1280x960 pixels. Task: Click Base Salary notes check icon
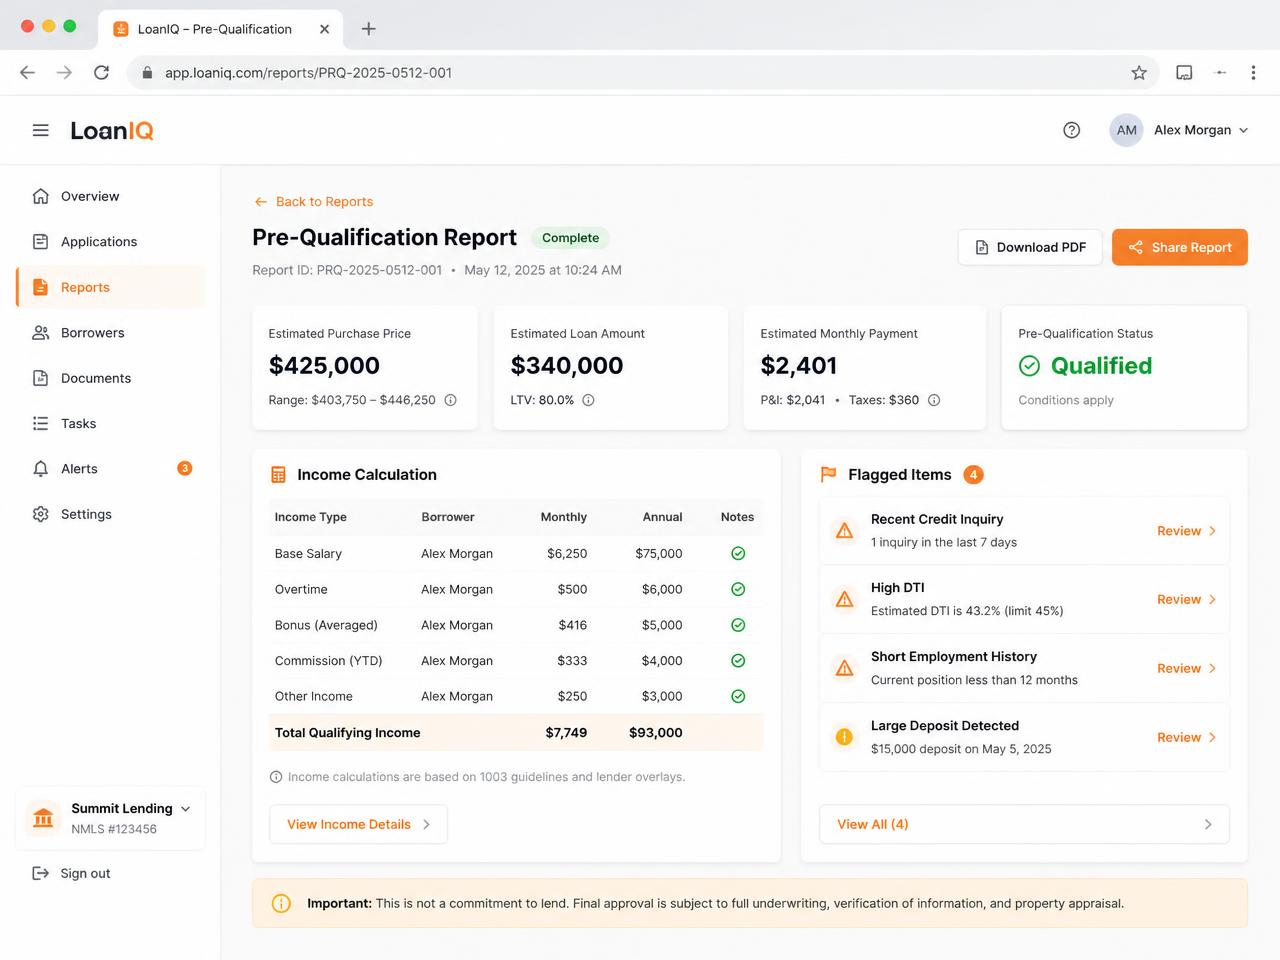click(738, 553)
